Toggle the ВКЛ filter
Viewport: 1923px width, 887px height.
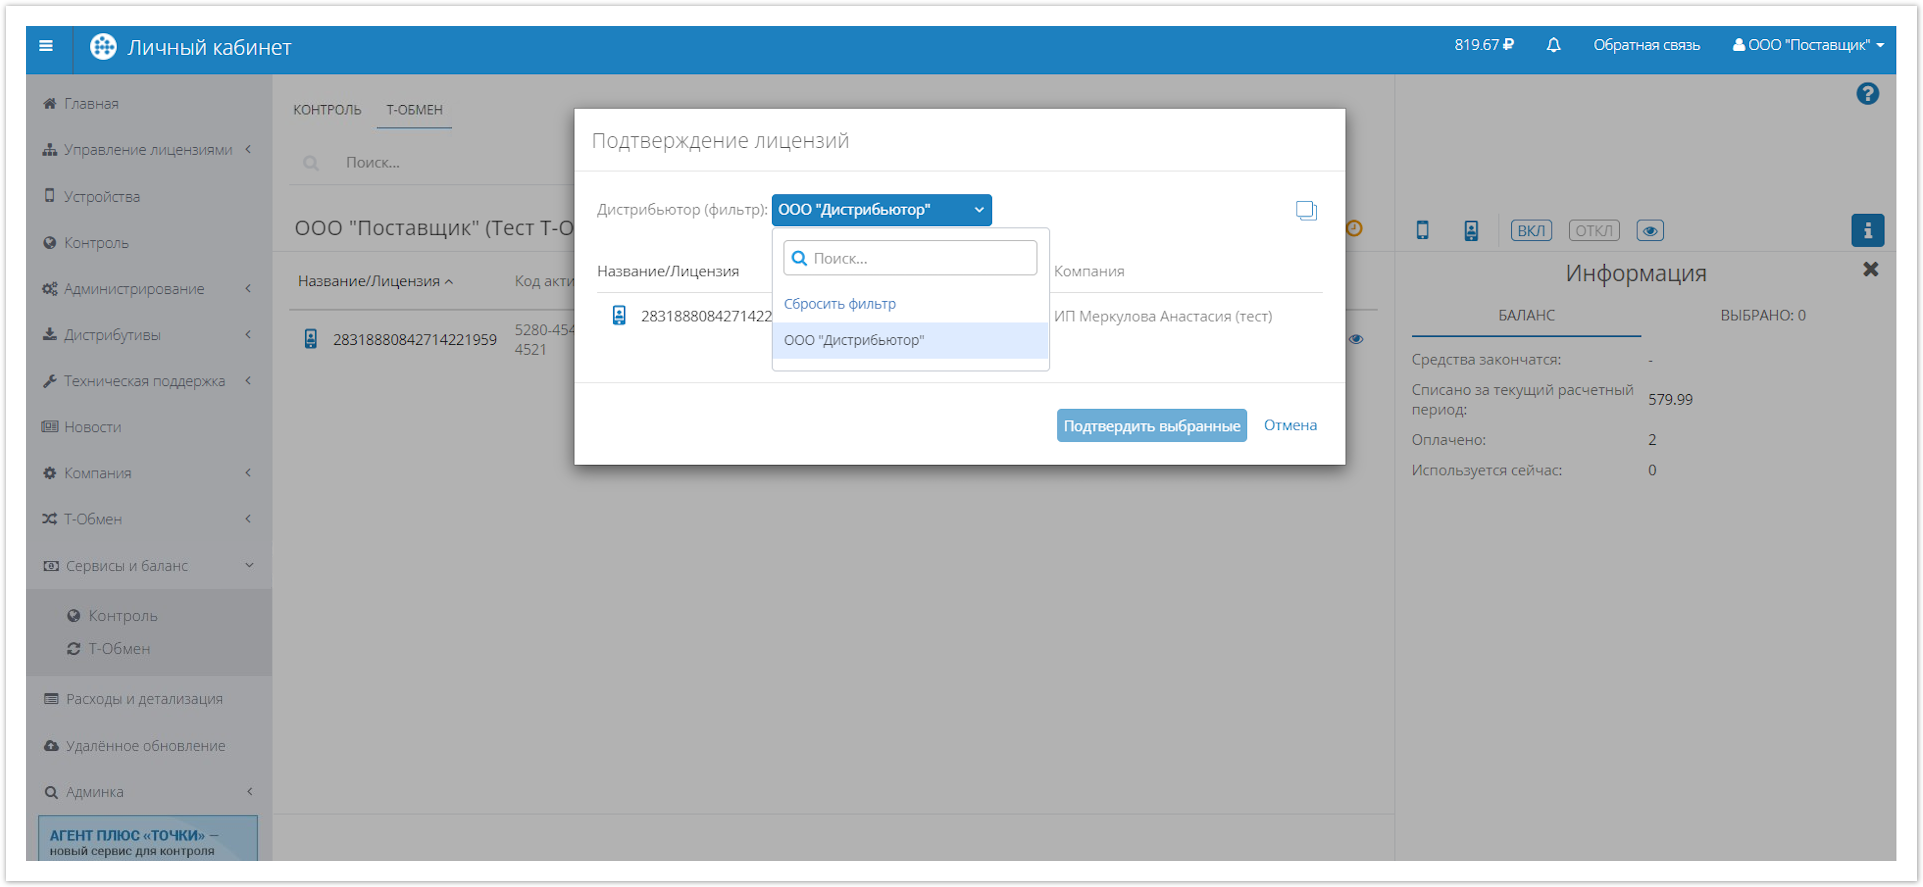click(x=1530, y=231)
